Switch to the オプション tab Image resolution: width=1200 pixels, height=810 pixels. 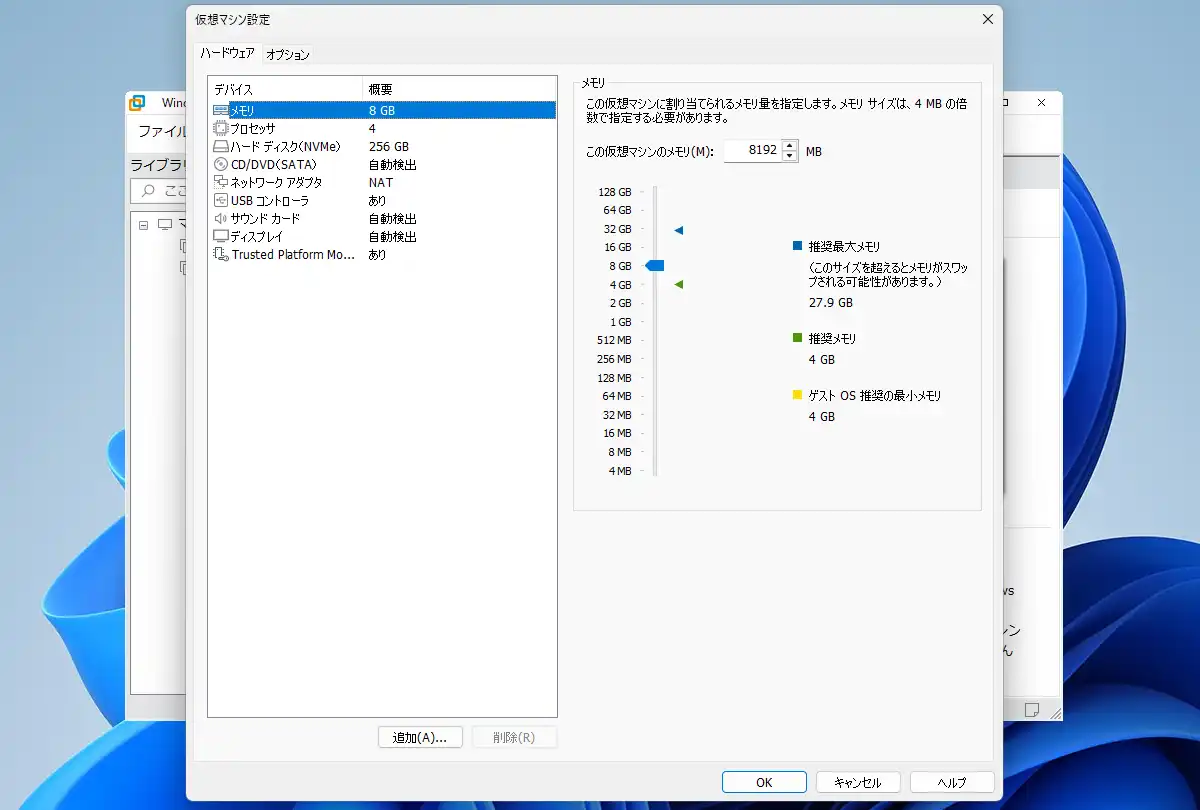(x=288, y=55)
